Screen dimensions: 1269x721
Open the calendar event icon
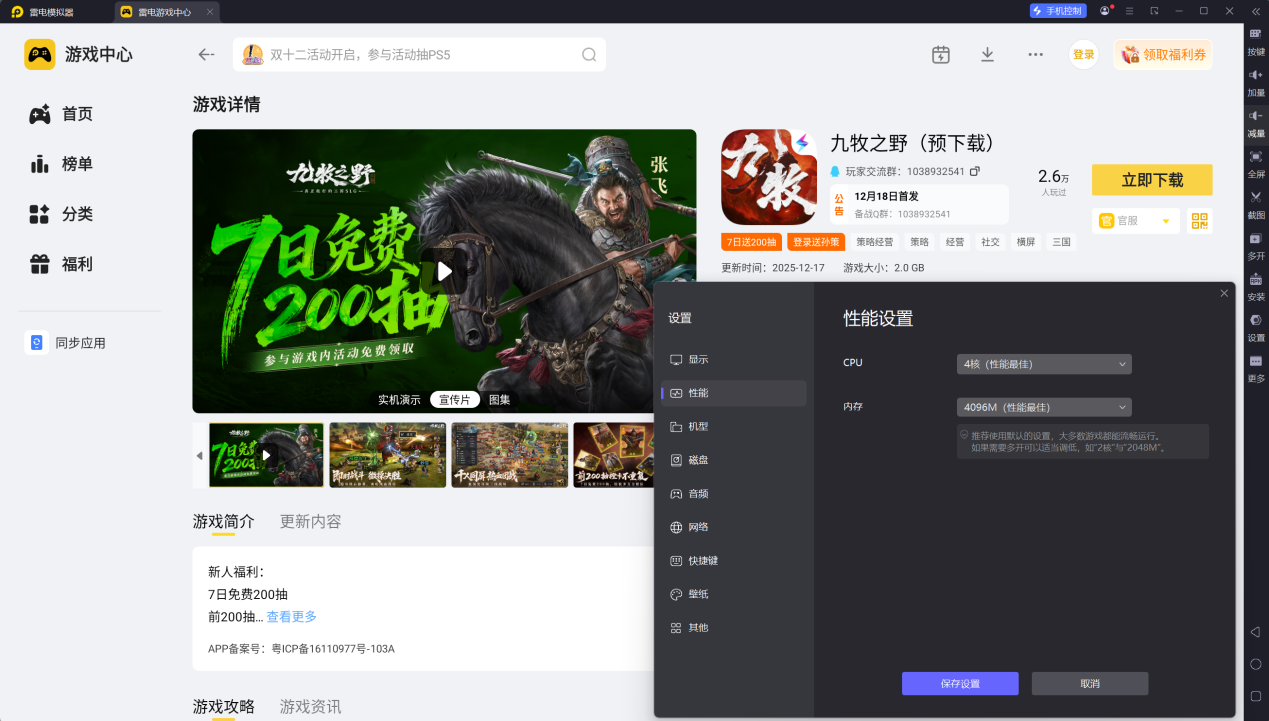[940, 55]
